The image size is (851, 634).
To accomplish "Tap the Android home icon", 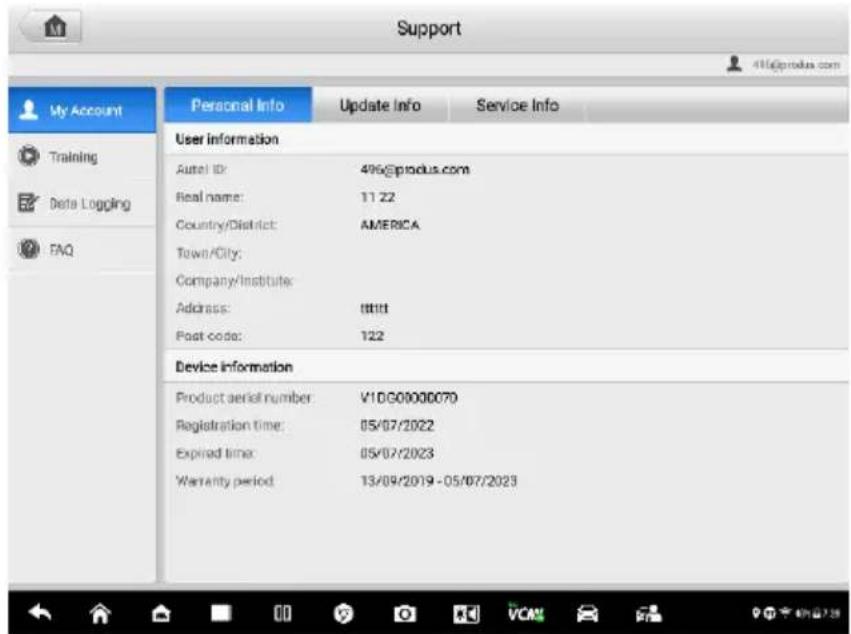I will click(100, 613).
